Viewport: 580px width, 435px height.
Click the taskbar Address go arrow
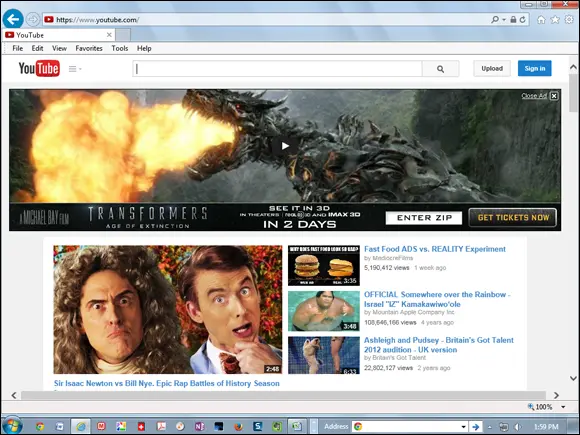click(476, 426)
